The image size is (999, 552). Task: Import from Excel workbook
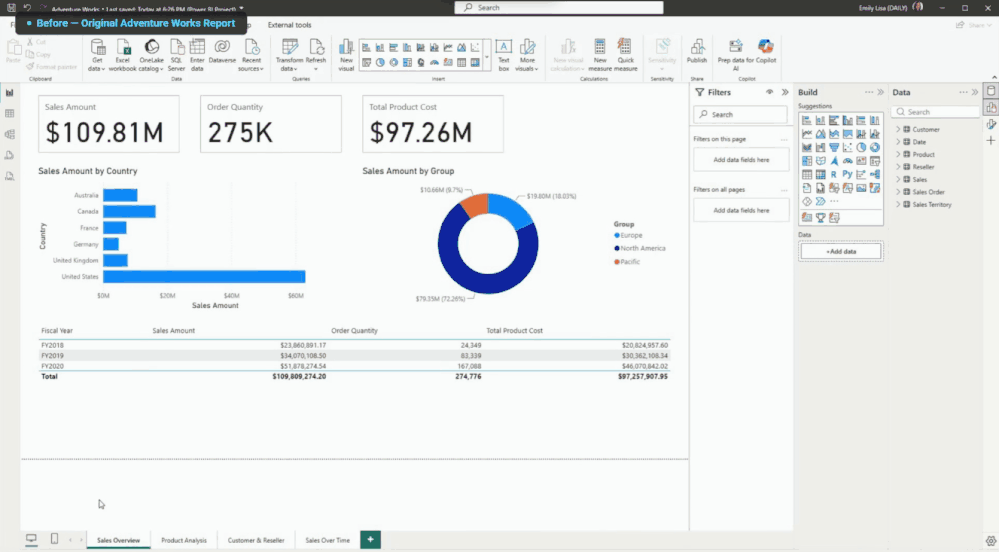tap(122, 55)
